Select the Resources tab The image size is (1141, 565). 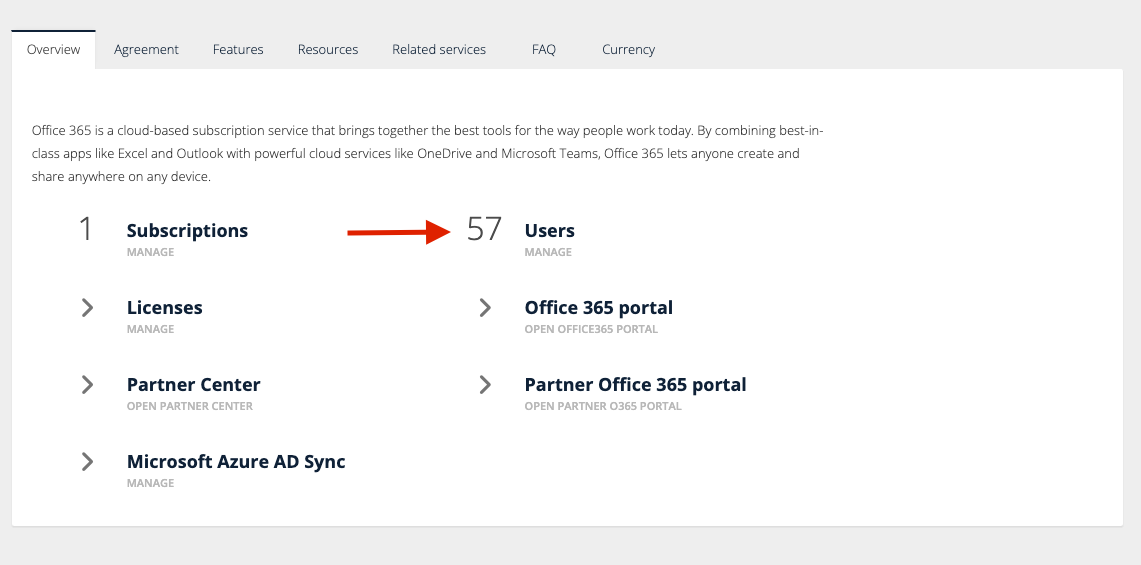point(328,49)
